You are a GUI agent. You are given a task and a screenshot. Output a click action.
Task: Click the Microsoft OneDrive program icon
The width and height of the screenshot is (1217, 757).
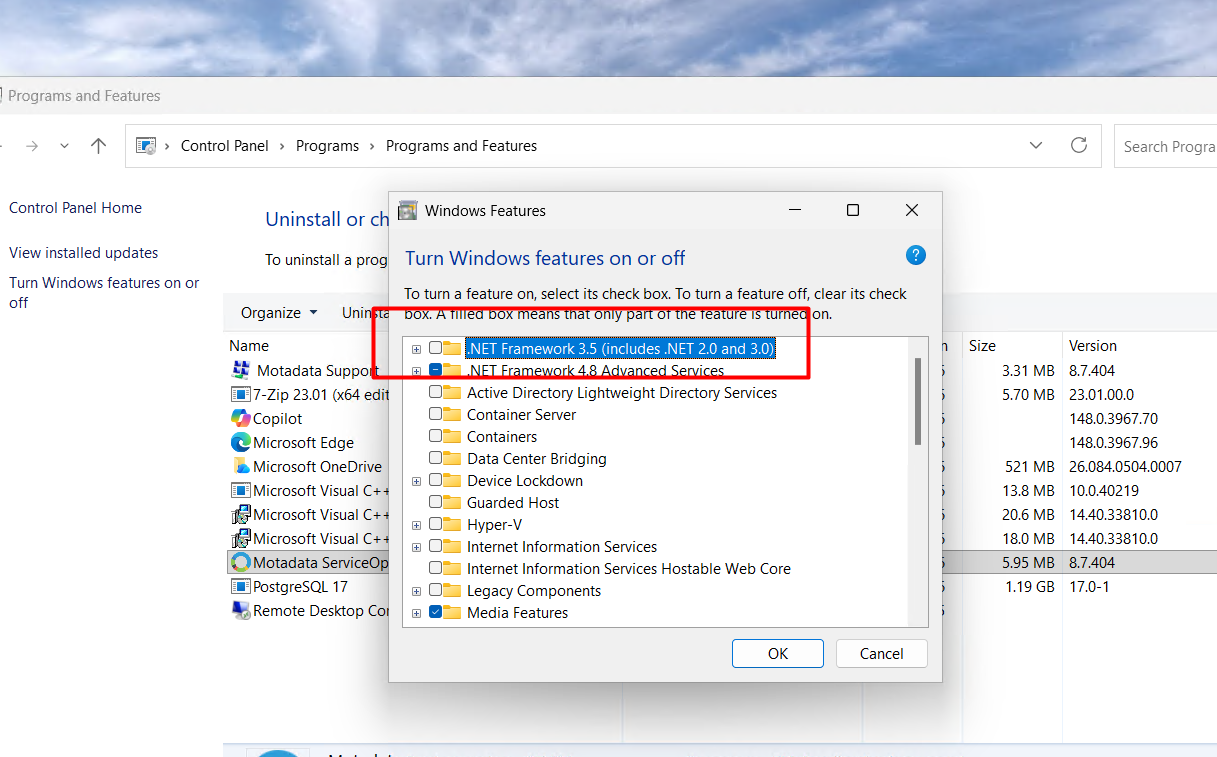(240, 467)
